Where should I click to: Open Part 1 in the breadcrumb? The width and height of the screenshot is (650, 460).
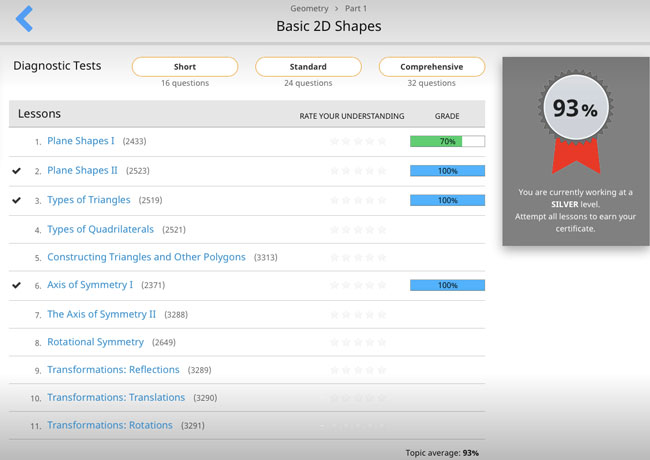pyautogui.click(x=356, y=8)
